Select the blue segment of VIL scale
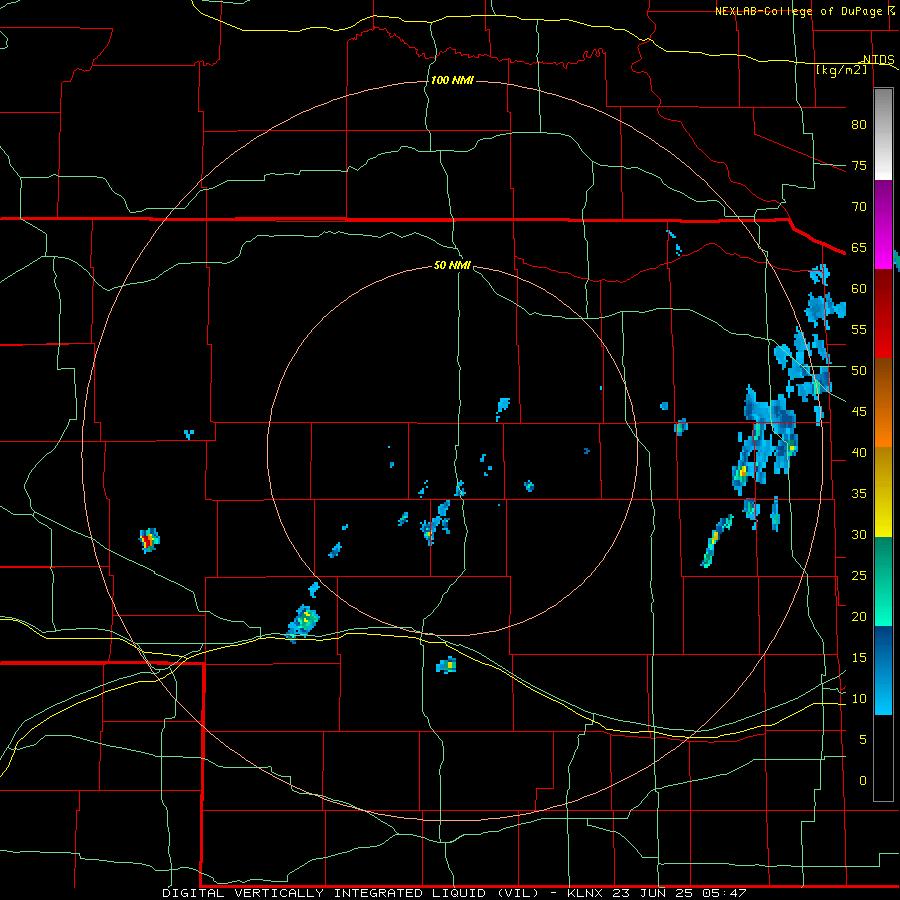This screenshot has width=900, height=900. pos(884,670)
